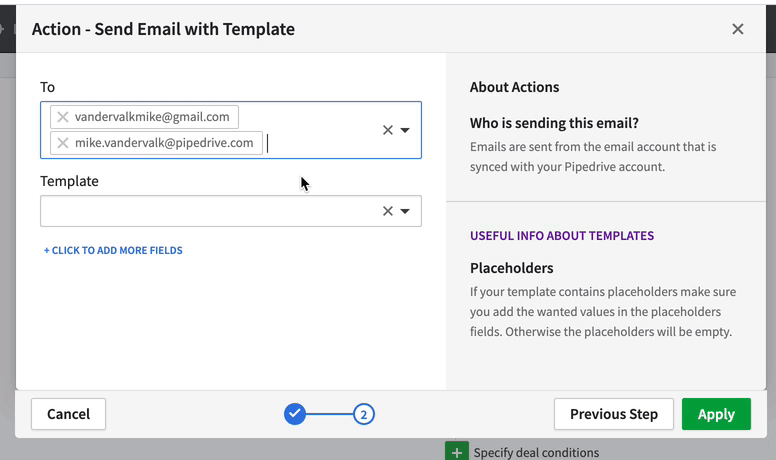Remove mike.vandervalk@pipedrive.com recipient chip
Screen dimensions: 776x460
click(x=63, y=143)
